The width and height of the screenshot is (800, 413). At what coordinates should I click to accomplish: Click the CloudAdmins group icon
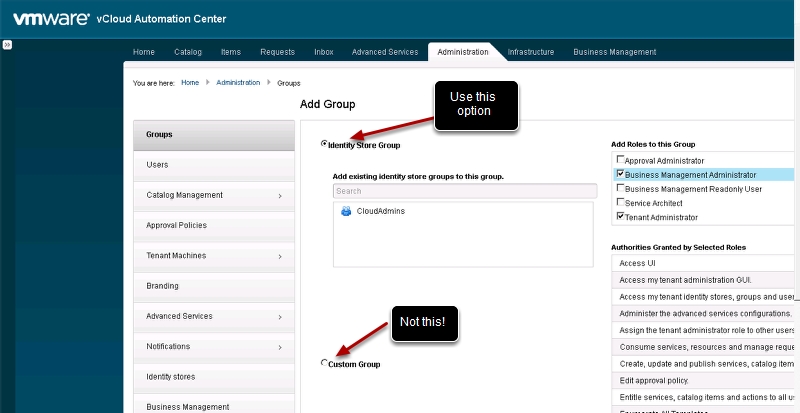pos(346,211)
